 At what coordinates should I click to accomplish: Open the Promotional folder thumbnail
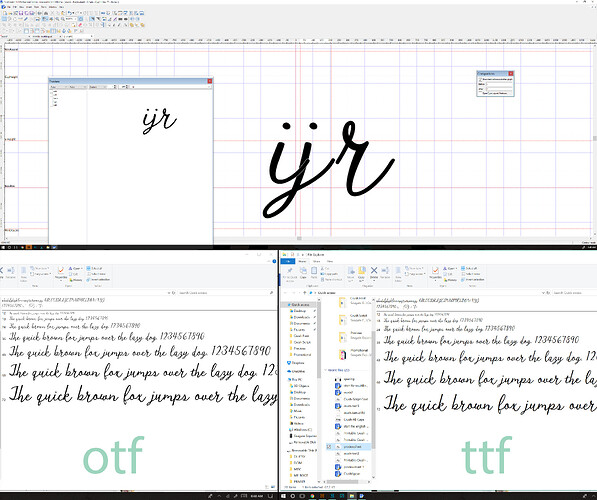(x=342, y=354)
